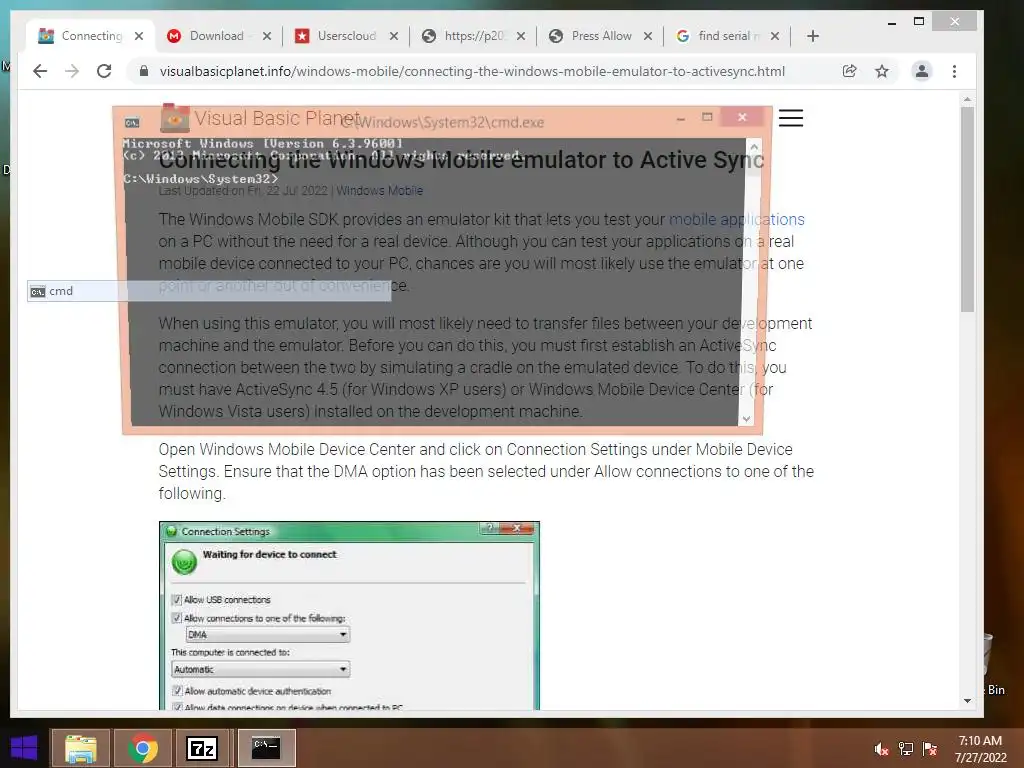Click the network tray icon

coord(906,749)
